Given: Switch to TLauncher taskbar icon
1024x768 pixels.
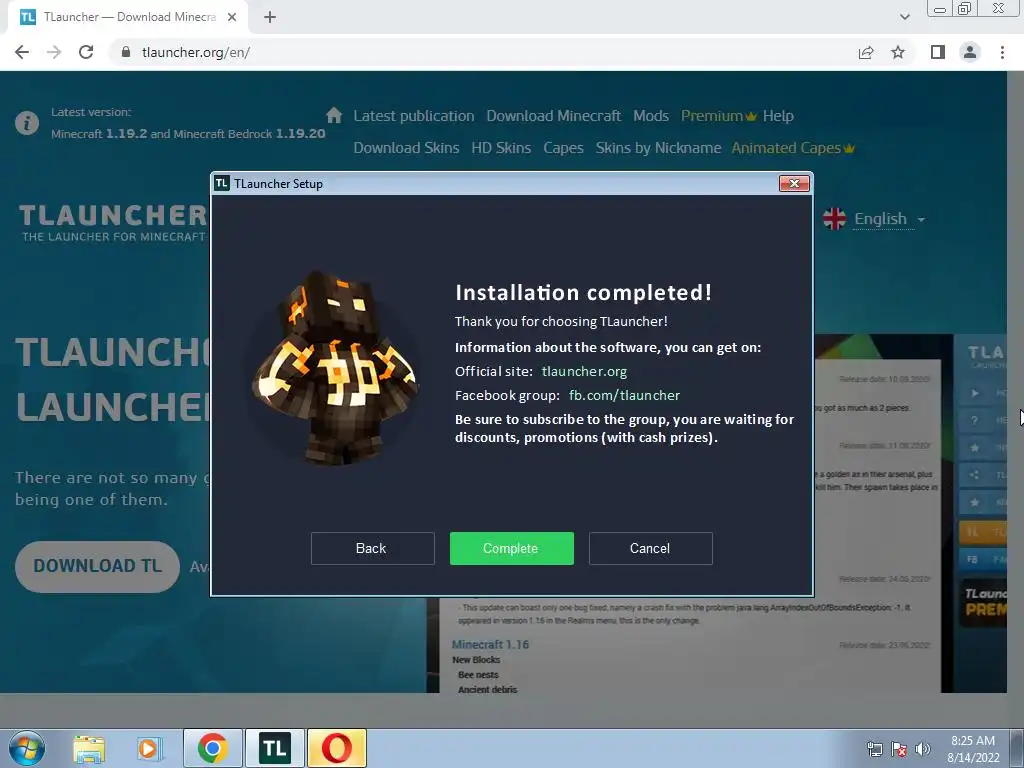Looking at the screenshot, I should coord(274,748).
